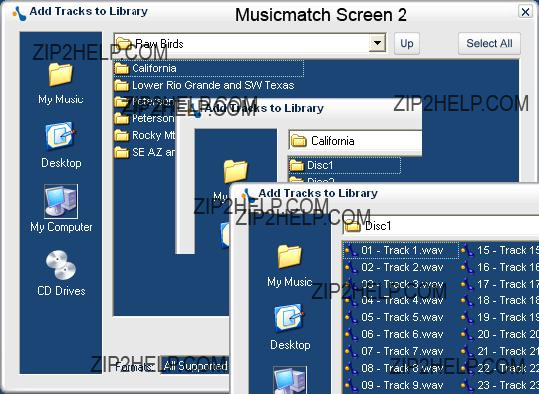The image size is (539, 394).
Task: Click My Music folder in middle California window
Action: tap(235, 172)
